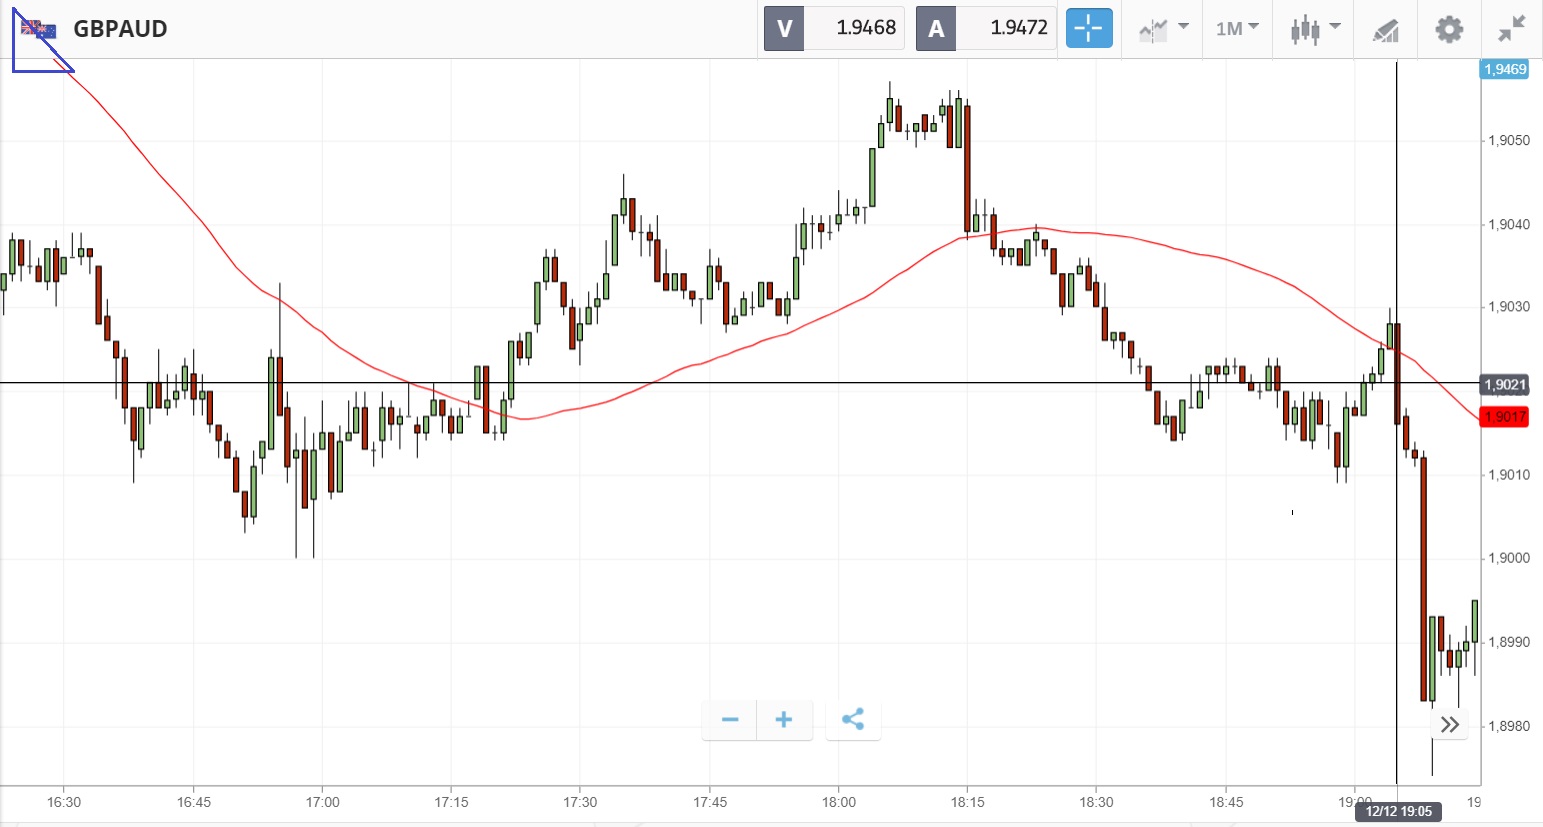Click the 16:30 time axis label

point(64,802)
